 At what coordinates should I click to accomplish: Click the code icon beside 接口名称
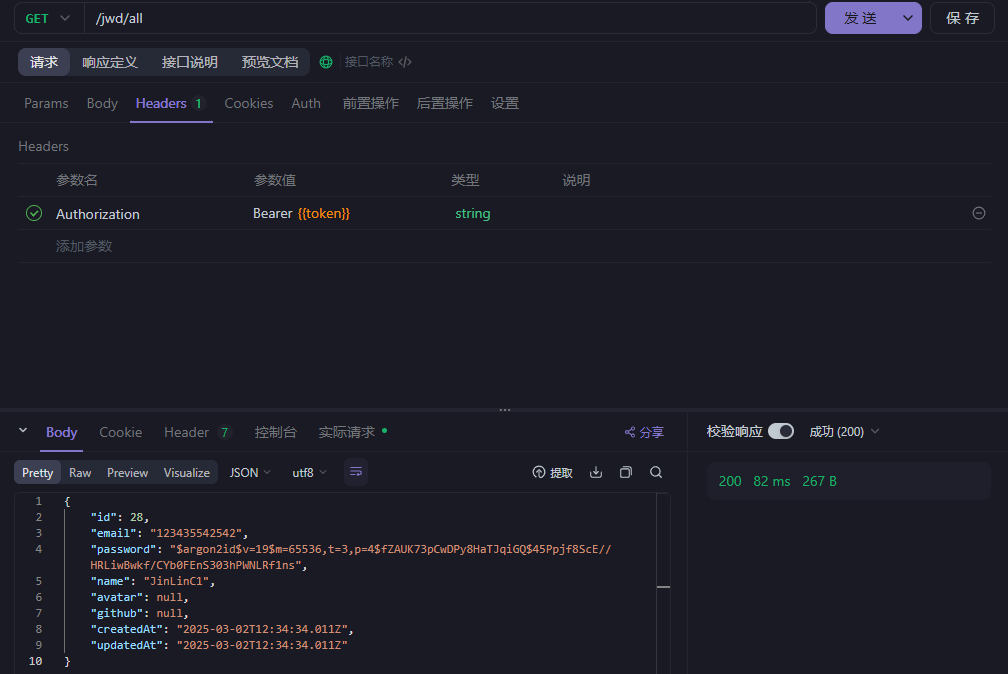(405, 62)
